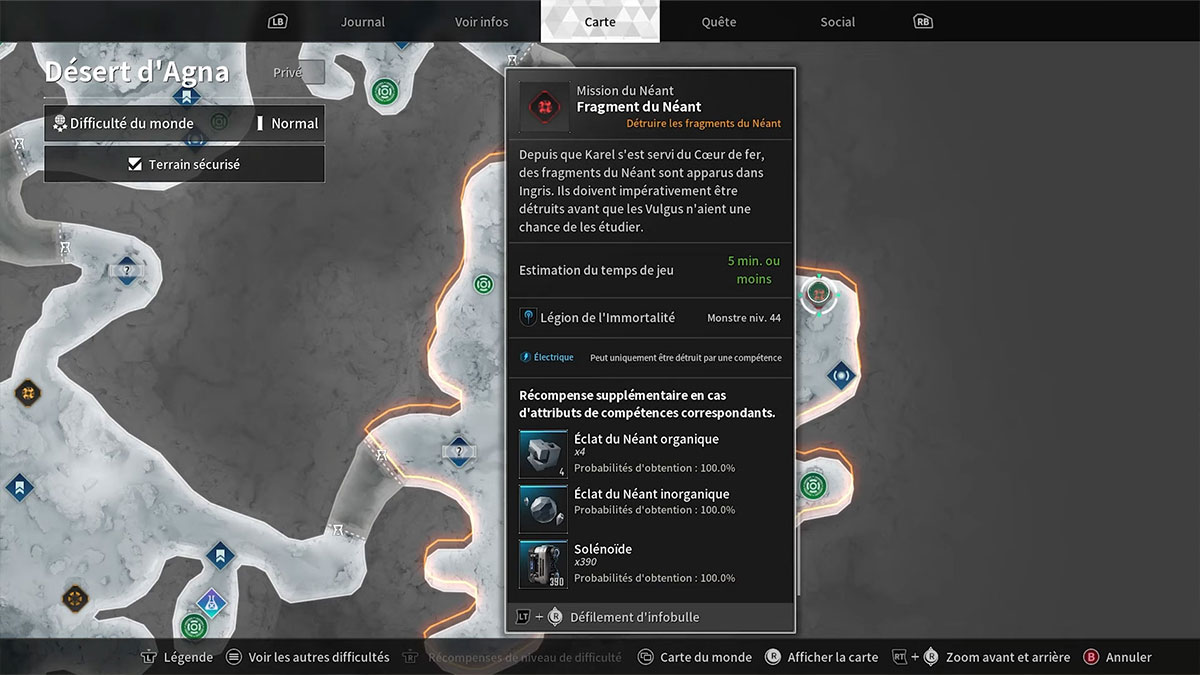The image size is (1200, 675).
Task: Select the highlighted Void fragment map marker
Action: (x=819, y=292)
